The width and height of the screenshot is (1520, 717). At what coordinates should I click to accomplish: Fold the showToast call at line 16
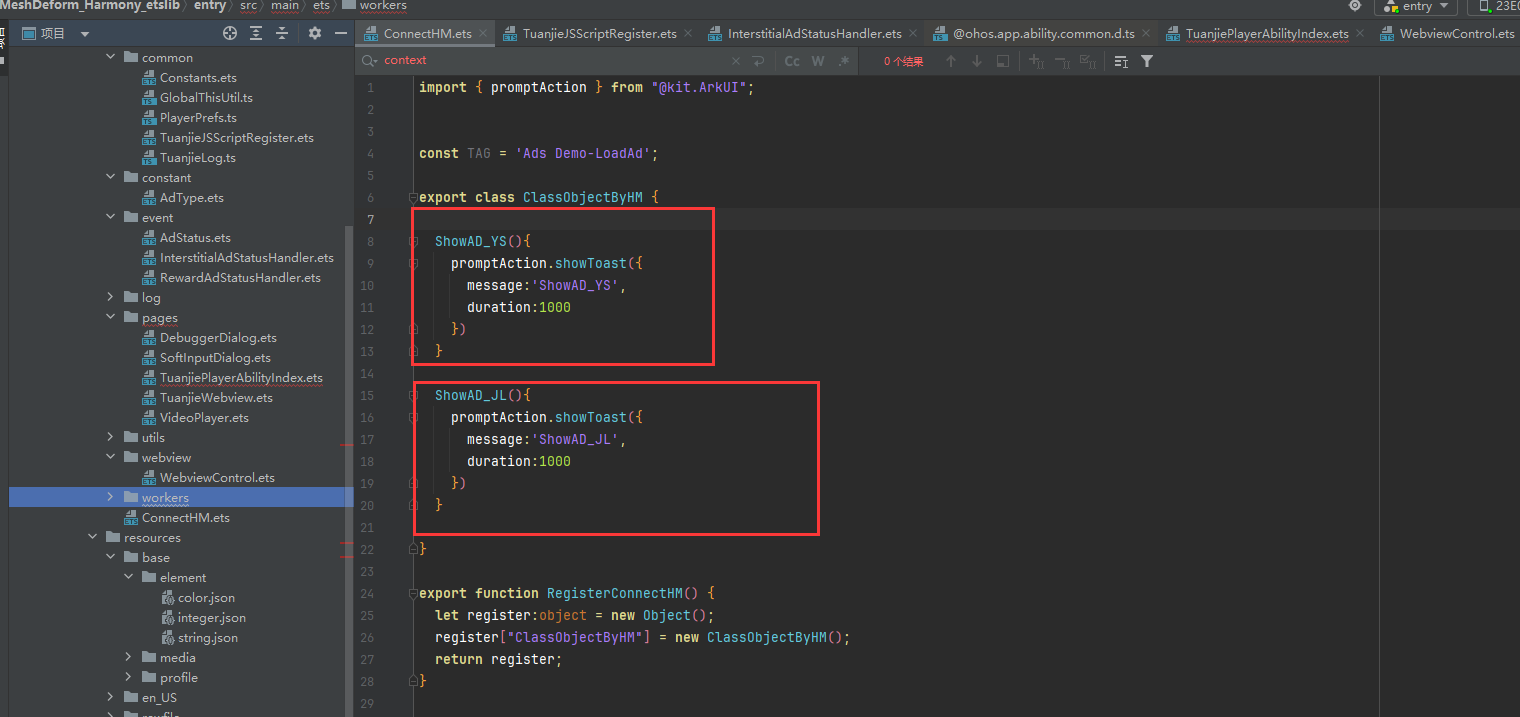click(413, 417)
